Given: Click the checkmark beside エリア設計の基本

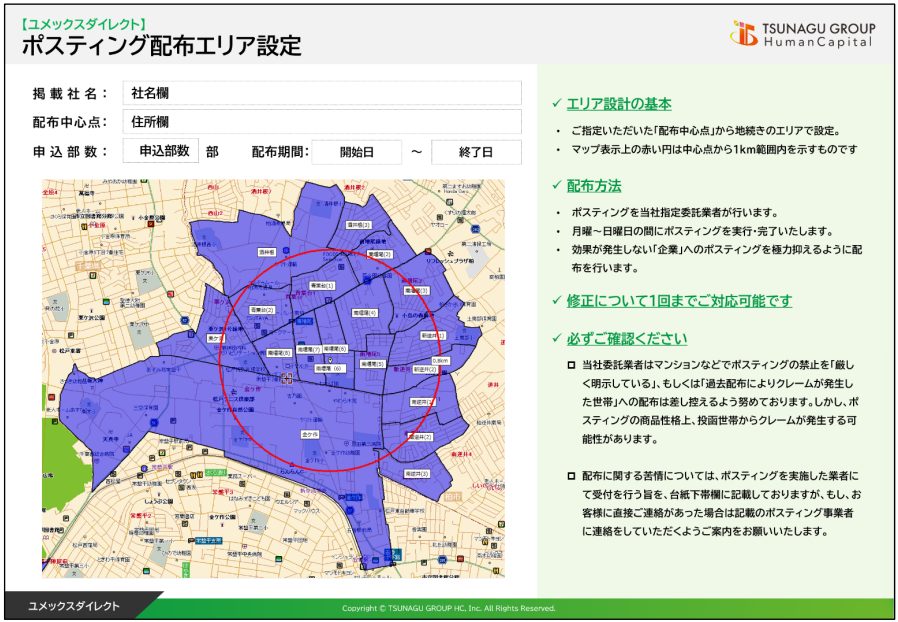Looking at the screenshot, I should click(x=557, y=104).
